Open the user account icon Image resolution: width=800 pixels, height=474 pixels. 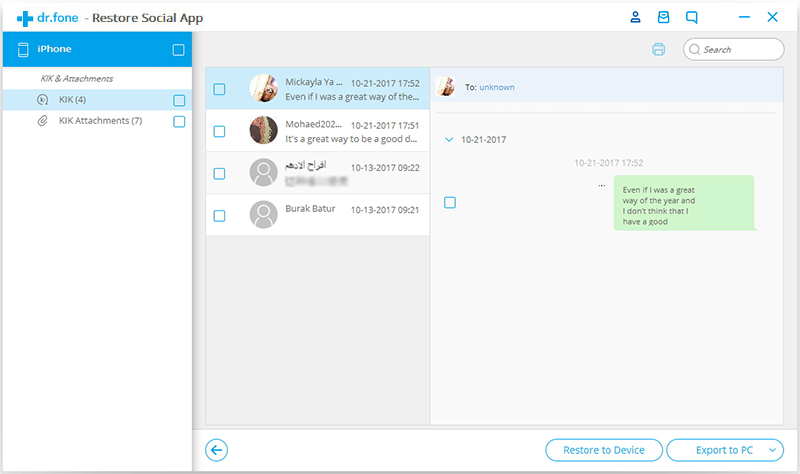(x=635, y=17)
